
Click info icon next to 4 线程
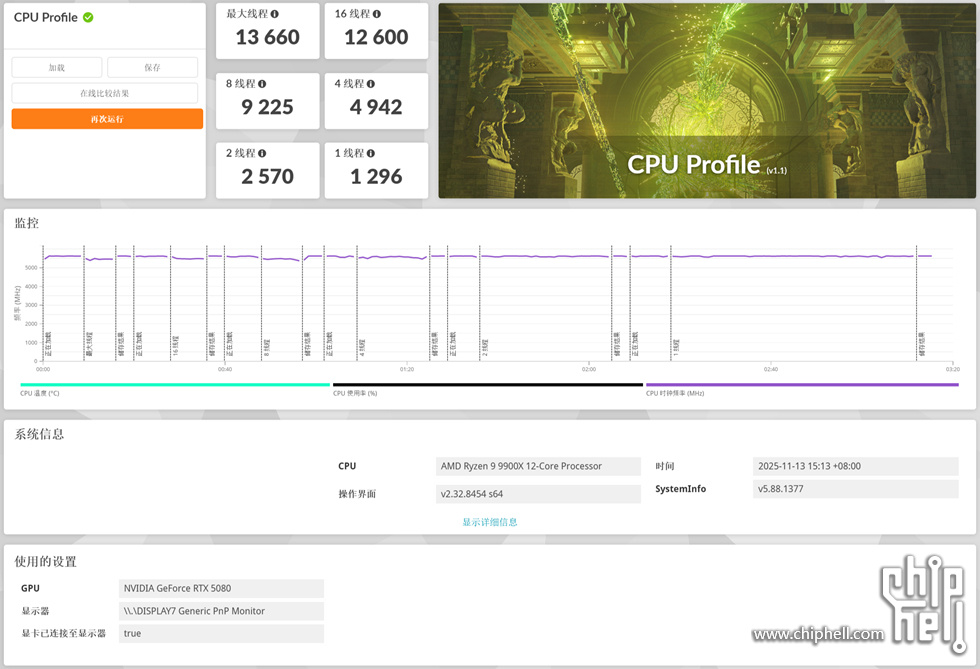point(371,84)
